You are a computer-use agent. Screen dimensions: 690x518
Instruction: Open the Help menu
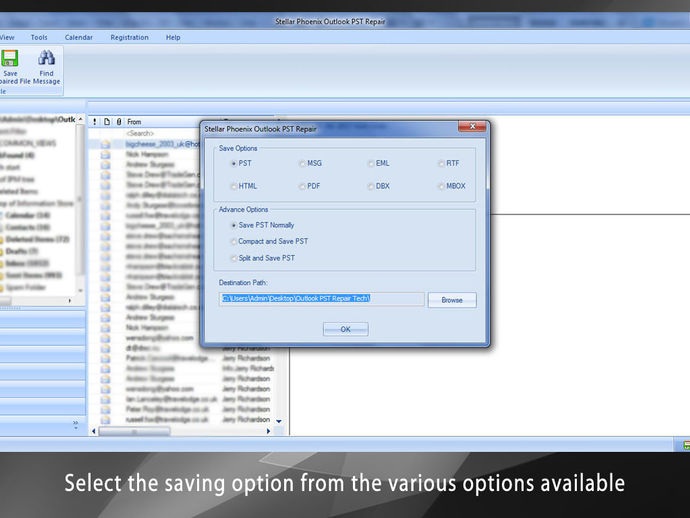(x=173, y=37)
